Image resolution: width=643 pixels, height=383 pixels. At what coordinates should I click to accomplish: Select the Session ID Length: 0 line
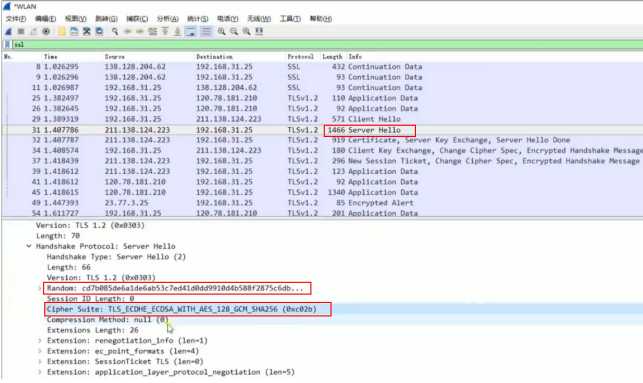(x=91, y=299)
